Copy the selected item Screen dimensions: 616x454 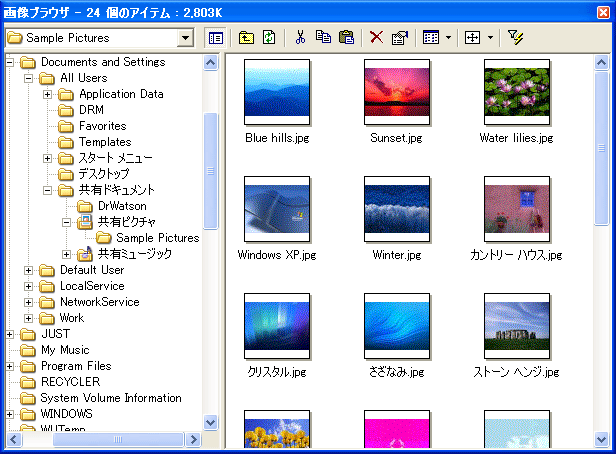point(323,37)
